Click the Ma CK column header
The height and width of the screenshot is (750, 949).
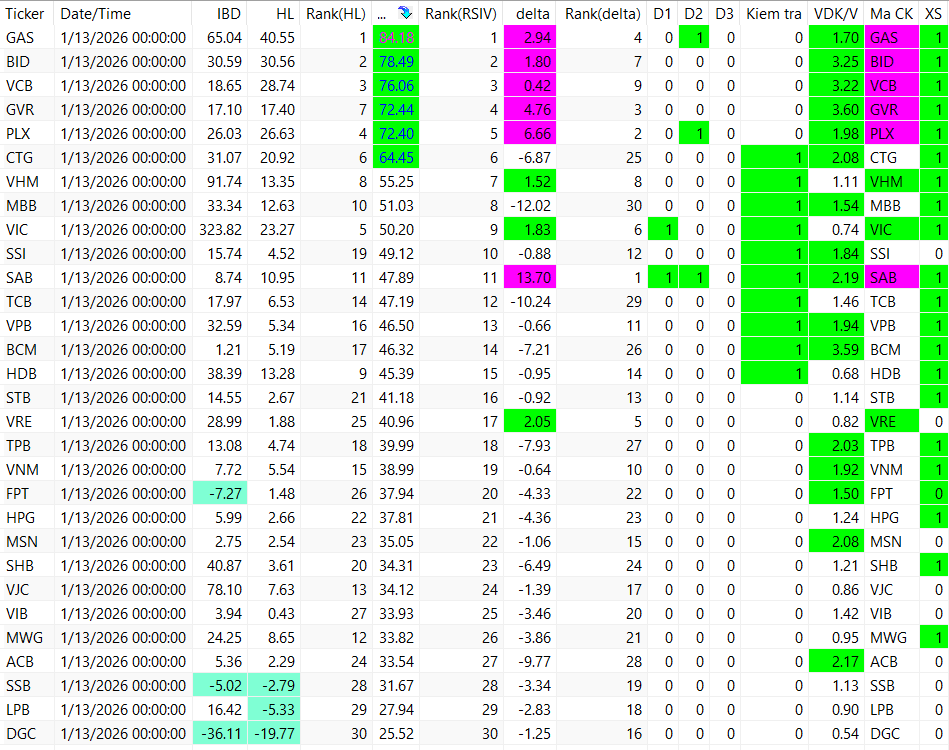[x=892, y=13]
